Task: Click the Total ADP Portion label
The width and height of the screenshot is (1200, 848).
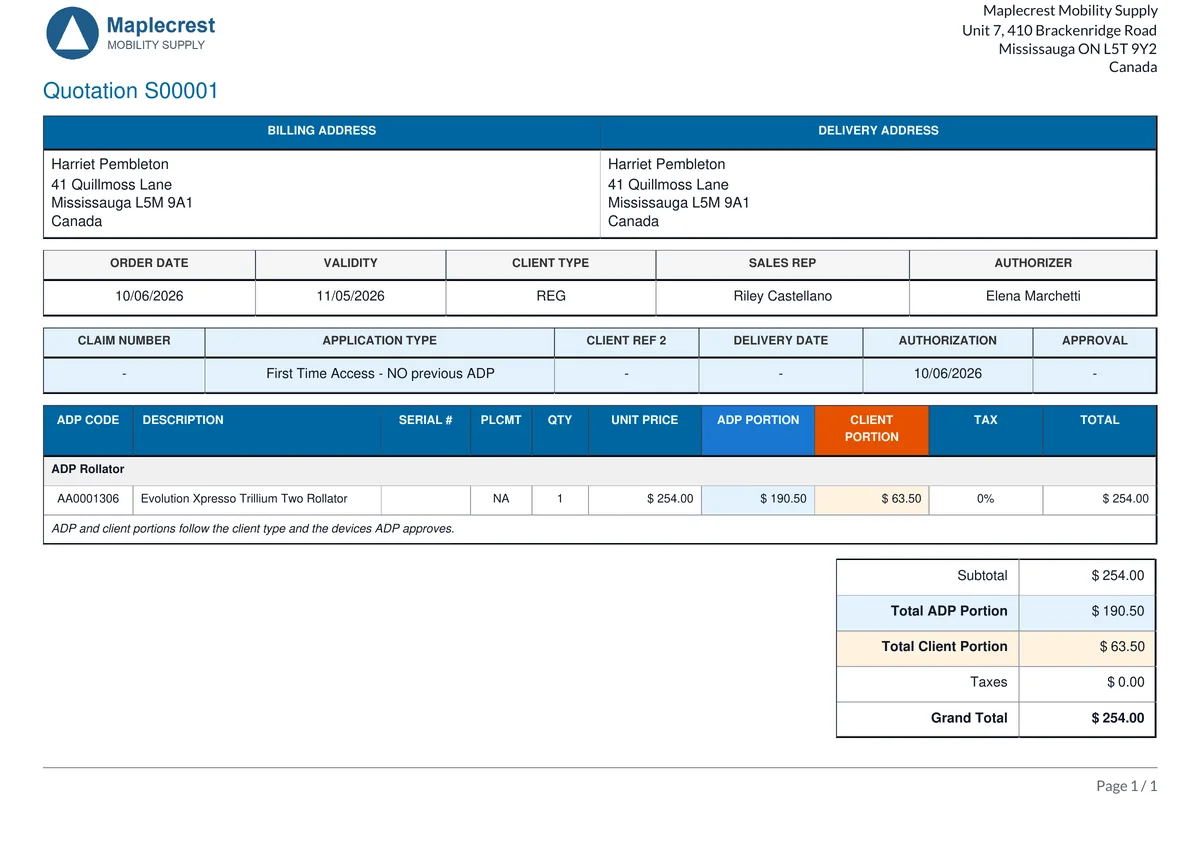Action: (949, 611)
